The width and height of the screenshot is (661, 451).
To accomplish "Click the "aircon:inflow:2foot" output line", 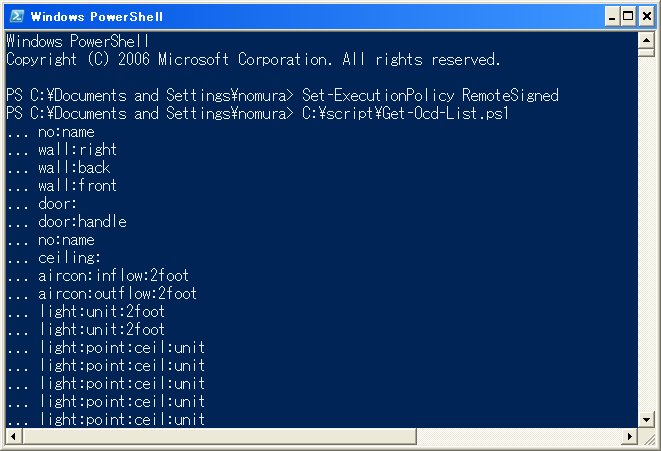I will pyautogui.click(x=113, y=276).
